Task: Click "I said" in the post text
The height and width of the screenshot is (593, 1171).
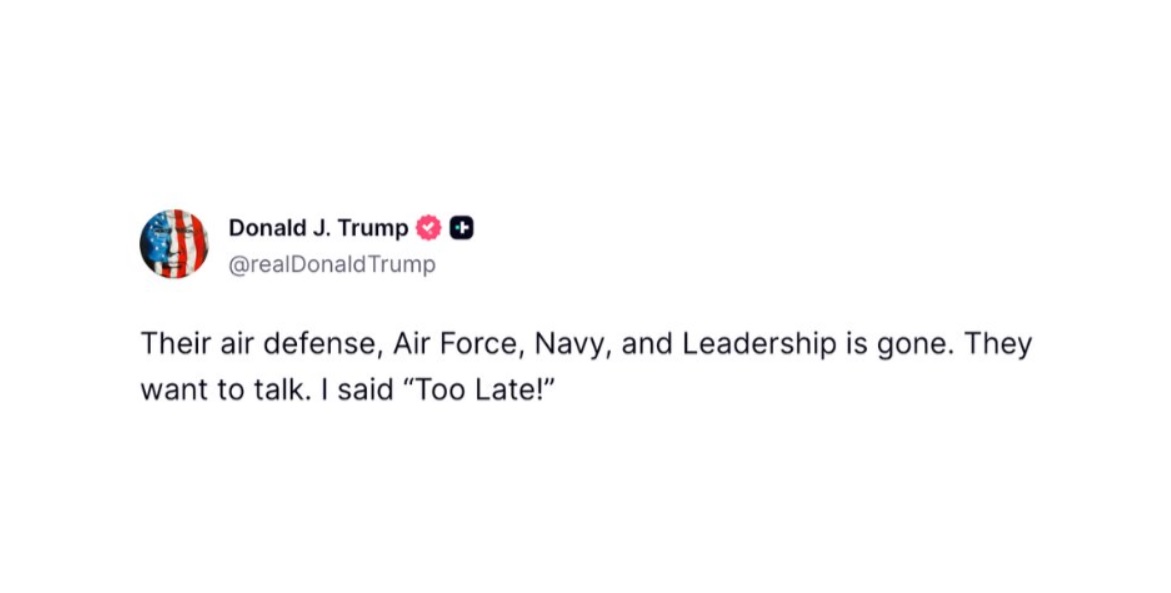Action: pyautogui.click(x=338, y=391)
